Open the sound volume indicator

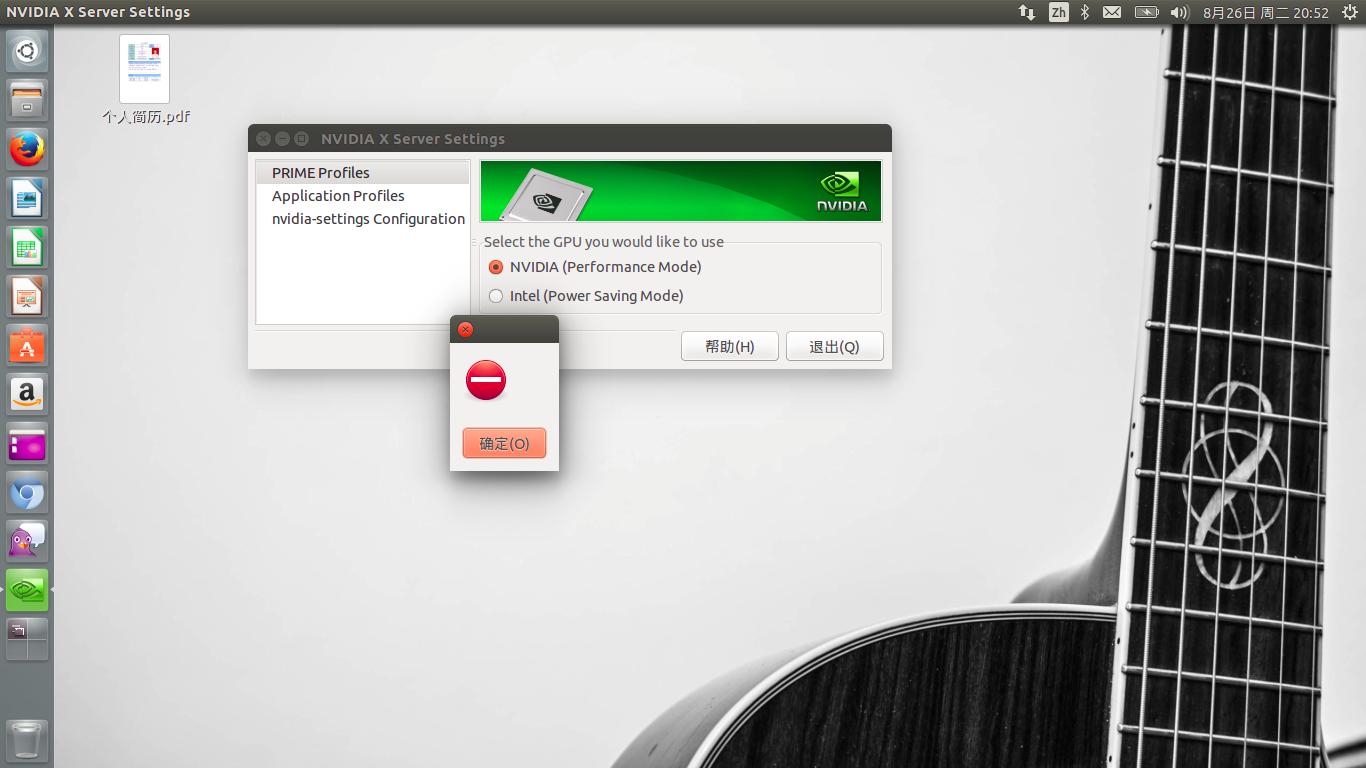[1179, 12]
